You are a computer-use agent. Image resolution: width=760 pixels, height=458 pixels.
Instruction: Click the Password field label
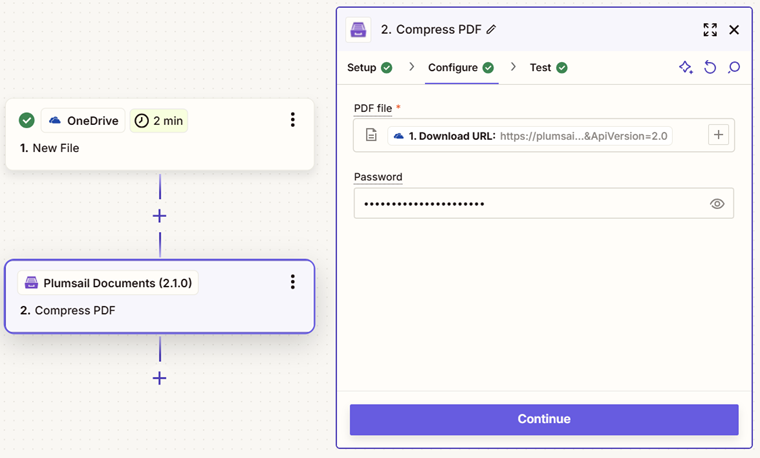coord(378,177)
